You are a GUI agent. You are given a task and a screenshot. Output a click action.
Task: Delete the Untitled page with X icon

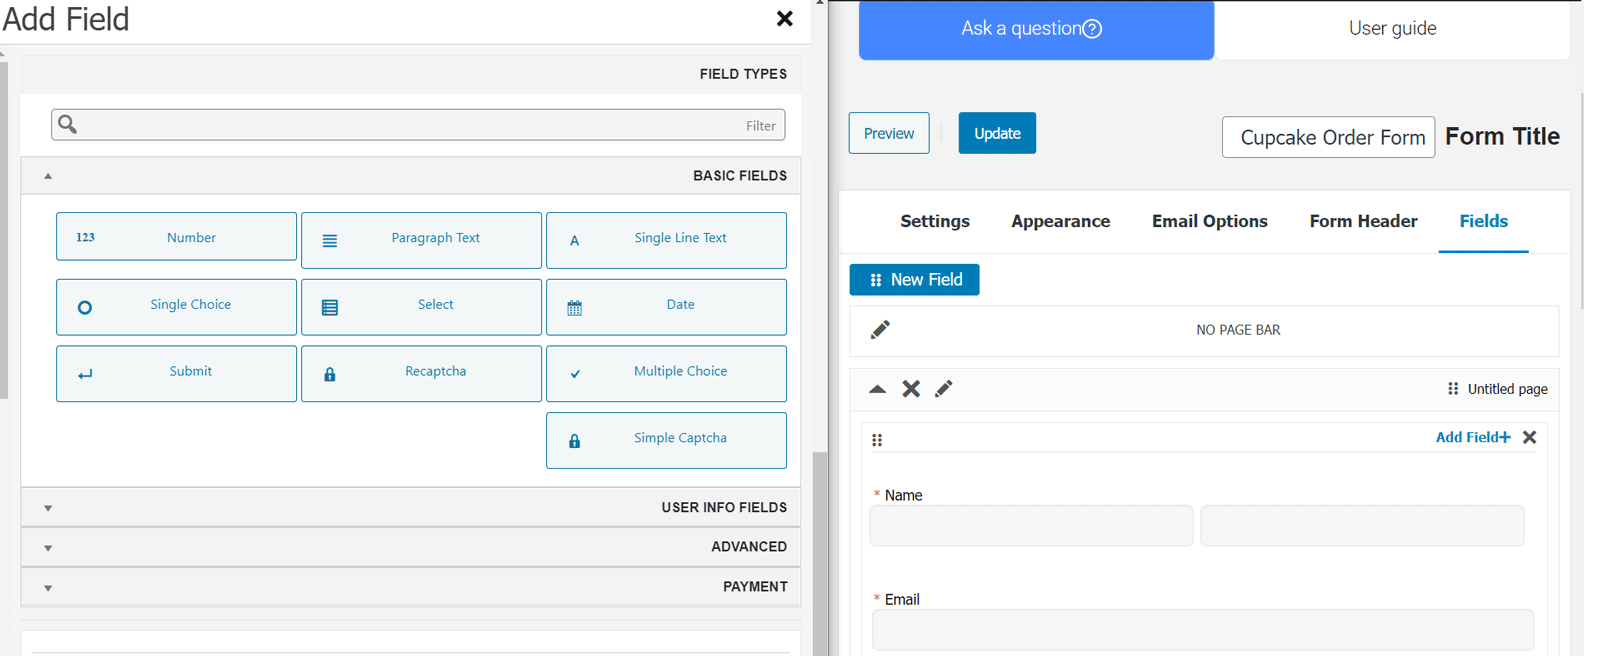point(911,389)
